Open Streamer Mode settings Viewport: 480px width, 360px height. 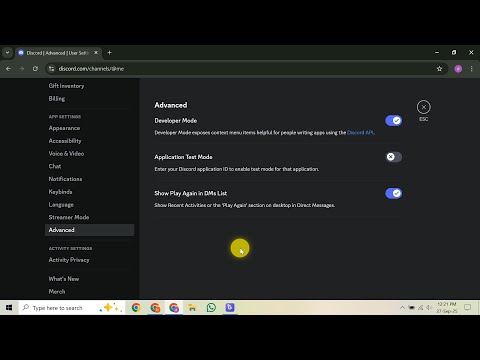coord(69,217)
